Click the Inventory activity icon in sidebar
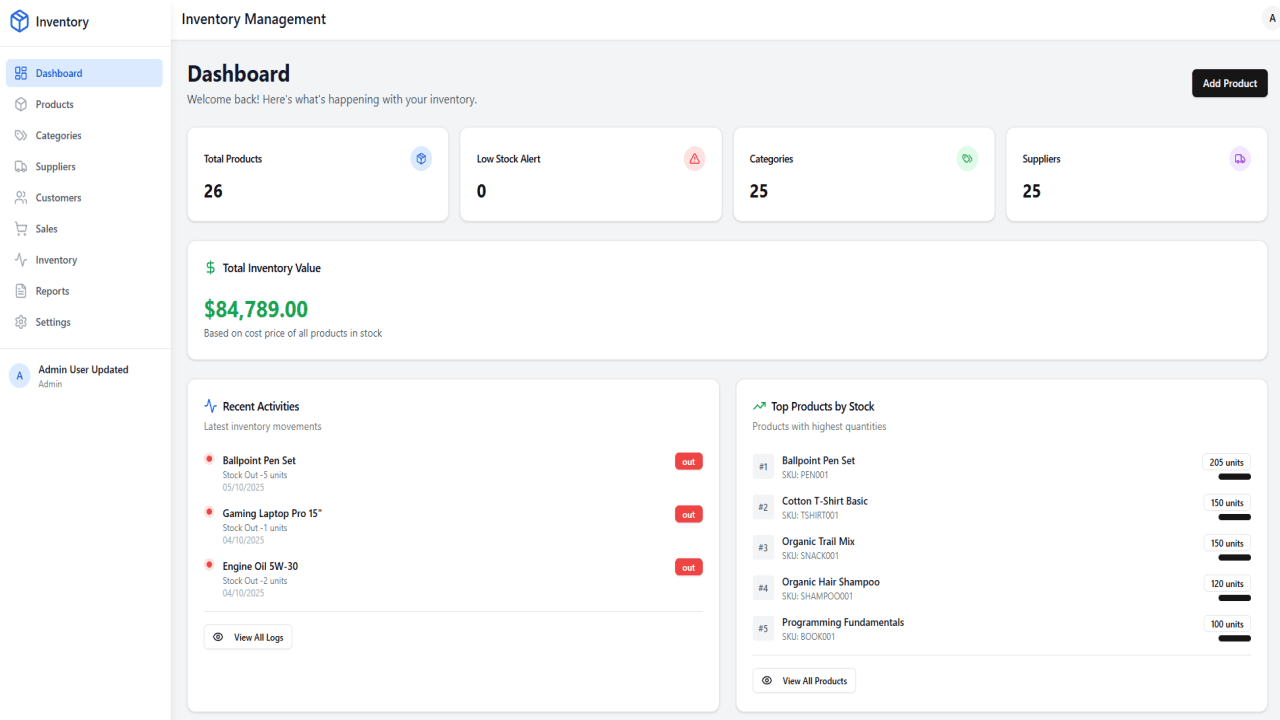This screenshot has height=720, width=1280. coord(21,259)
